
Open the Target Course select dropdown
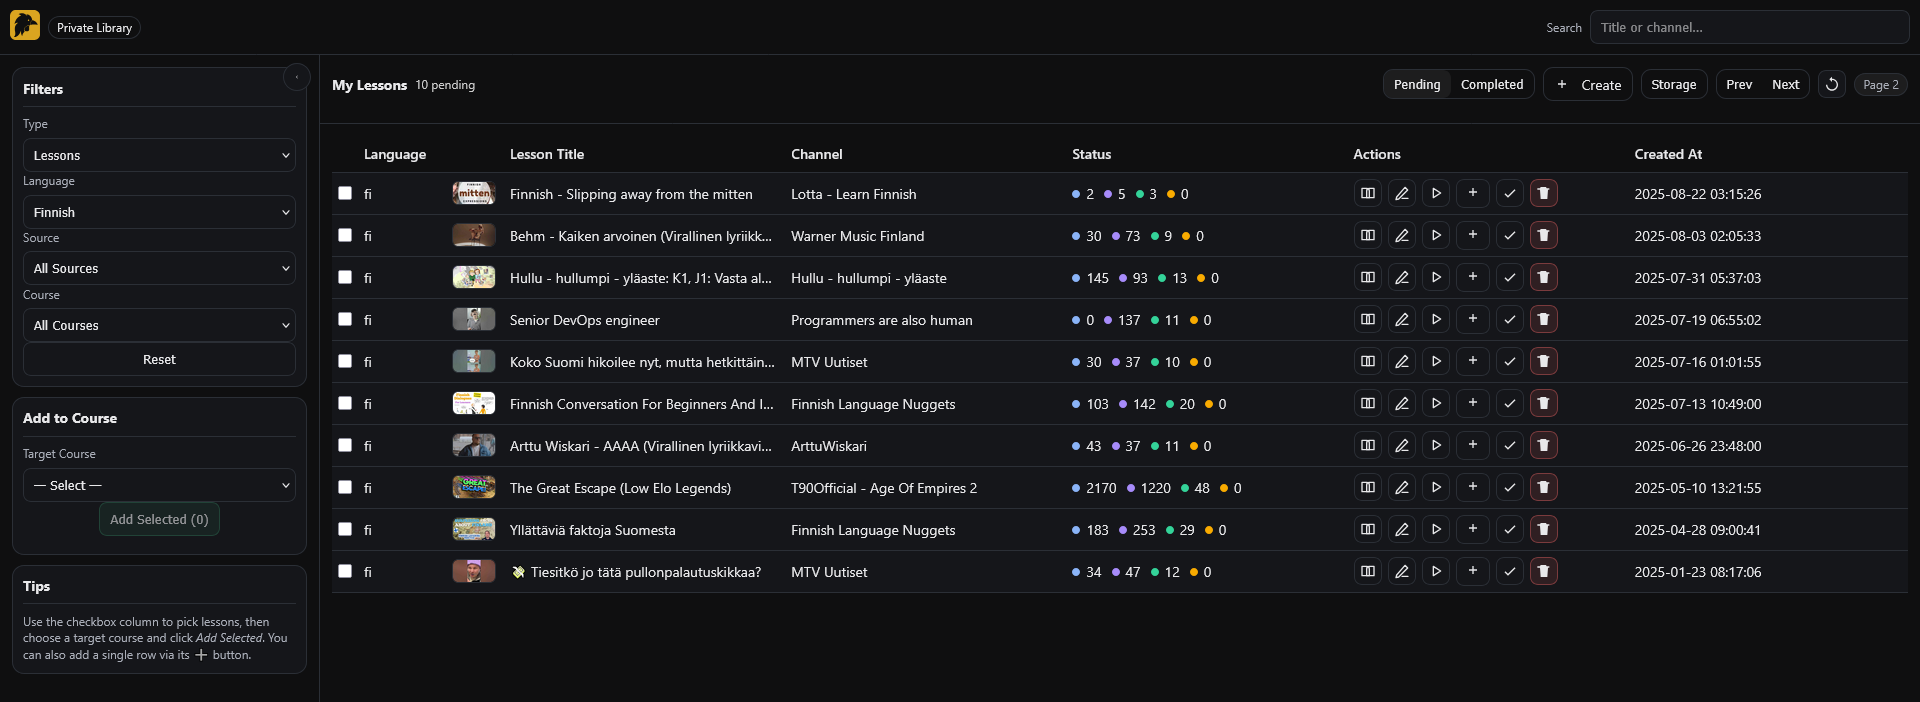click(159, 485)
